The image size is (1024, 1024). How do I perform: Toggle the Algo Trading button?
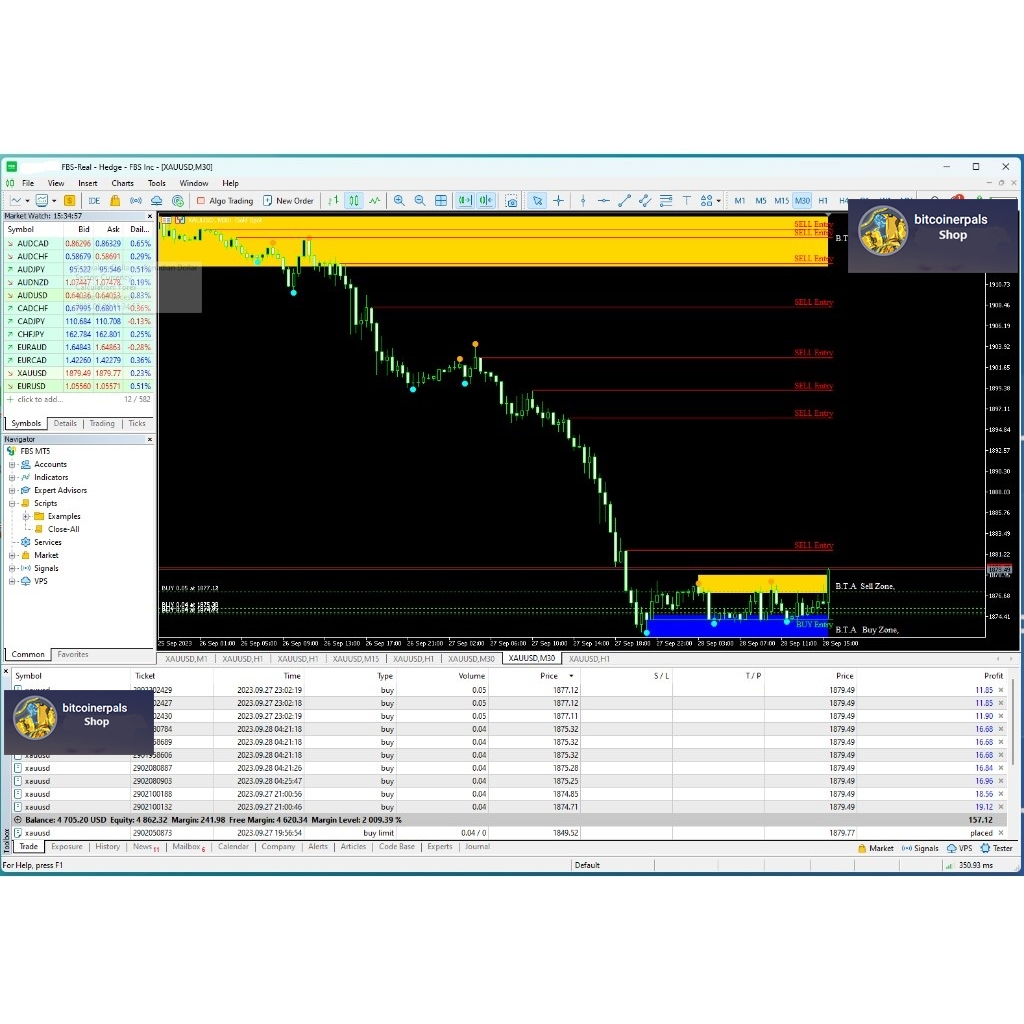tap(224, 201)
